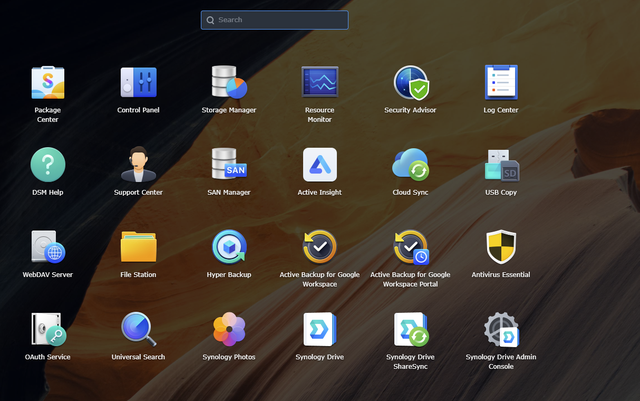Launch Support Center

coord(138,165)
